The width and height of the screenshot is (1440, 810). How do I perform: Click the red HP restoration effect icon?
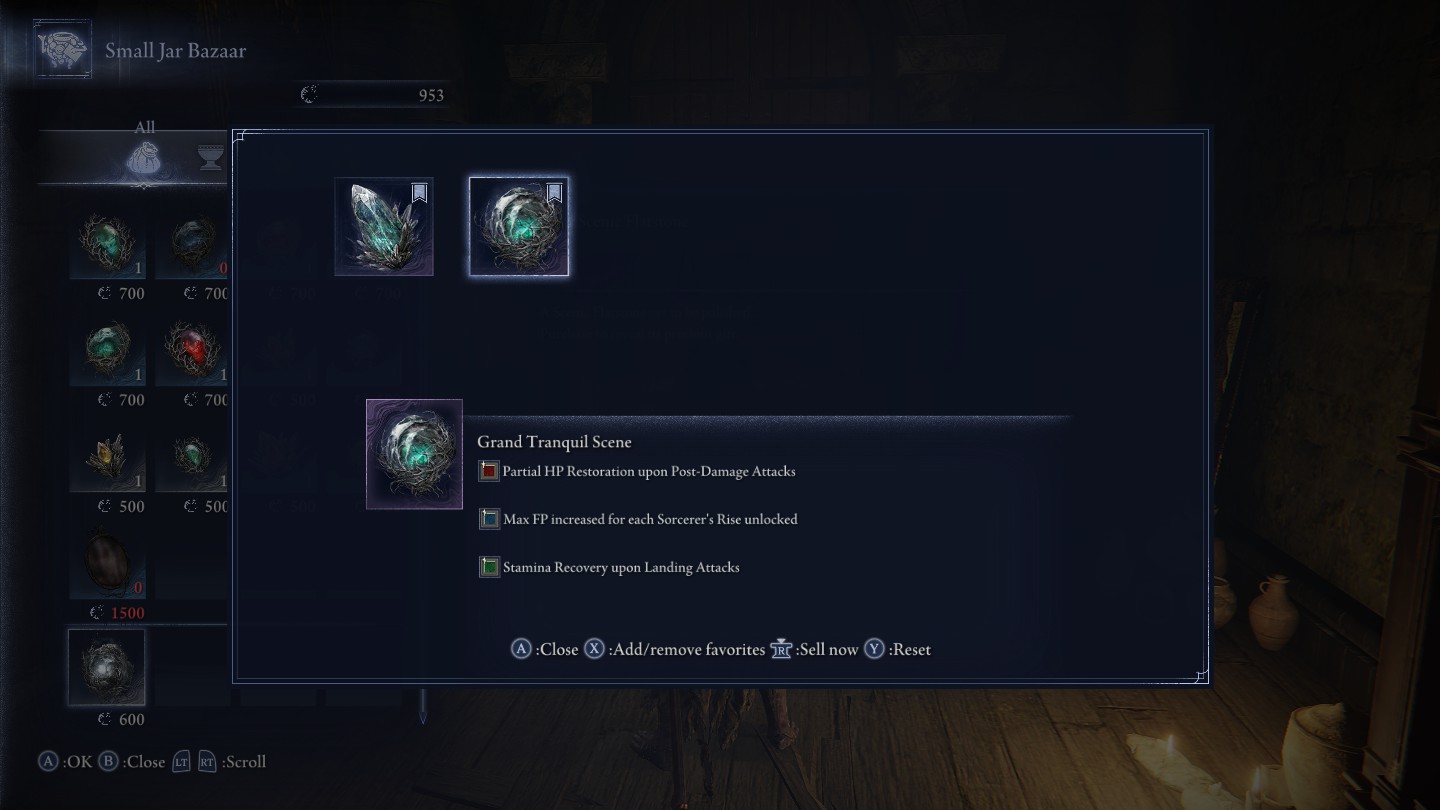(489, 471)
